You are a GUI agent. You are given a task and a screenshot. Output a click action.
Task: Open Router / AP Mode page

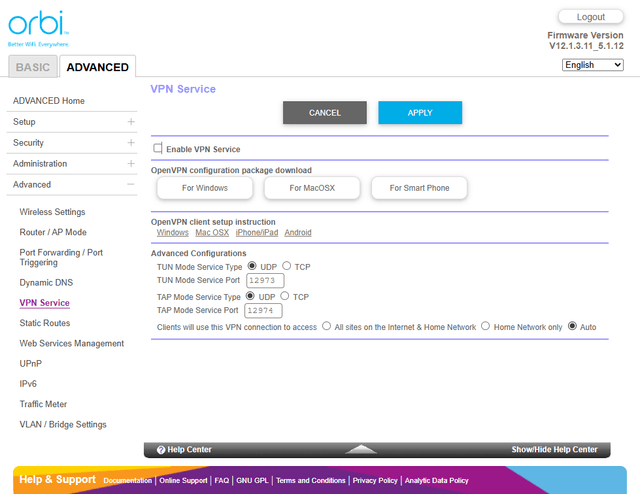pyautogui.click(x=53, y=232)
